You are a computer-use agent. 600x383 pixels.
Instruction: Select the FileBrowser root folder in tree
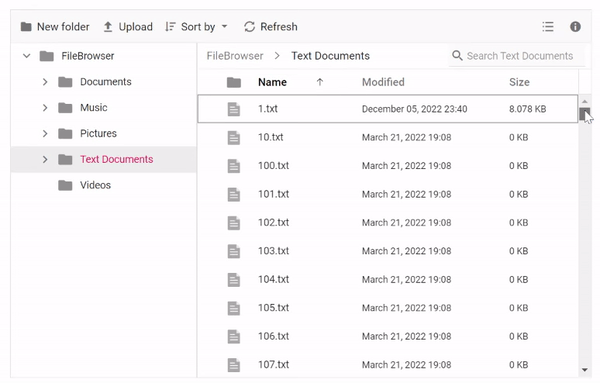tap(88, 56)
